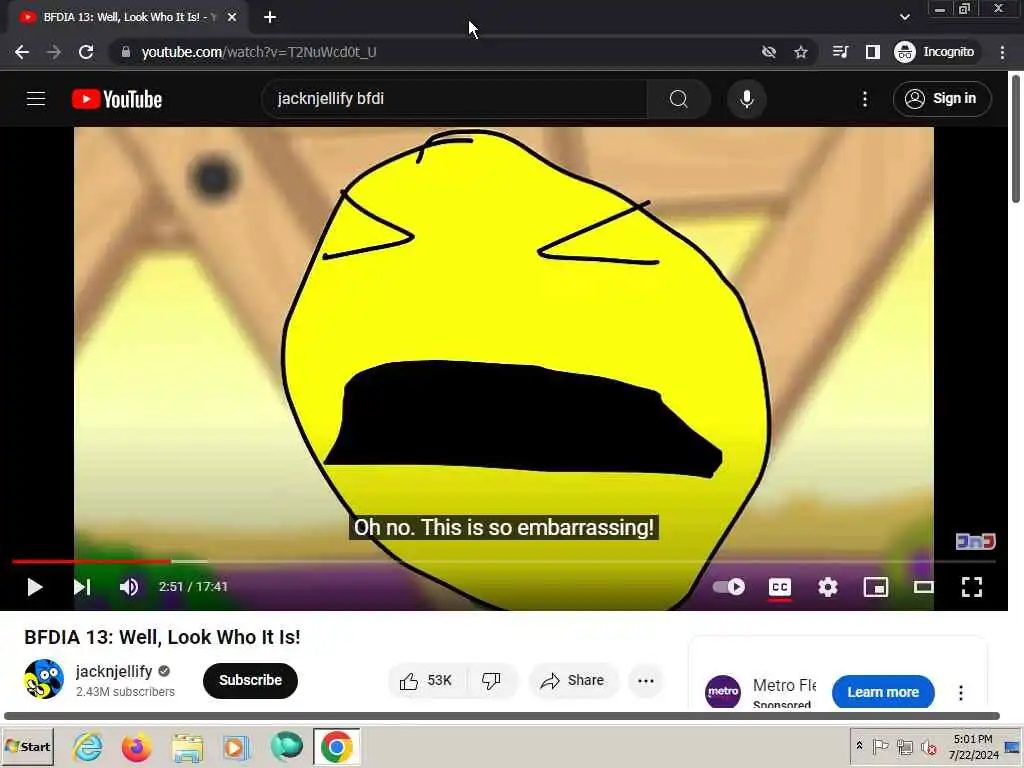
Task: Open the jacknjellify channel name link
Action: tap(114, 671)
